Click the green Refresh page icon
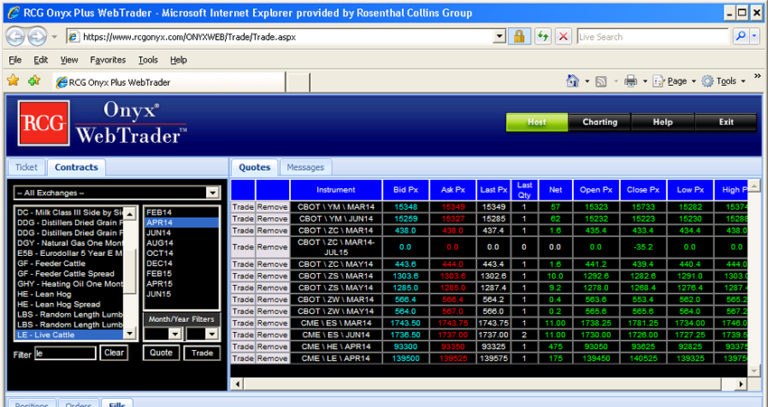 click(542, 36)
